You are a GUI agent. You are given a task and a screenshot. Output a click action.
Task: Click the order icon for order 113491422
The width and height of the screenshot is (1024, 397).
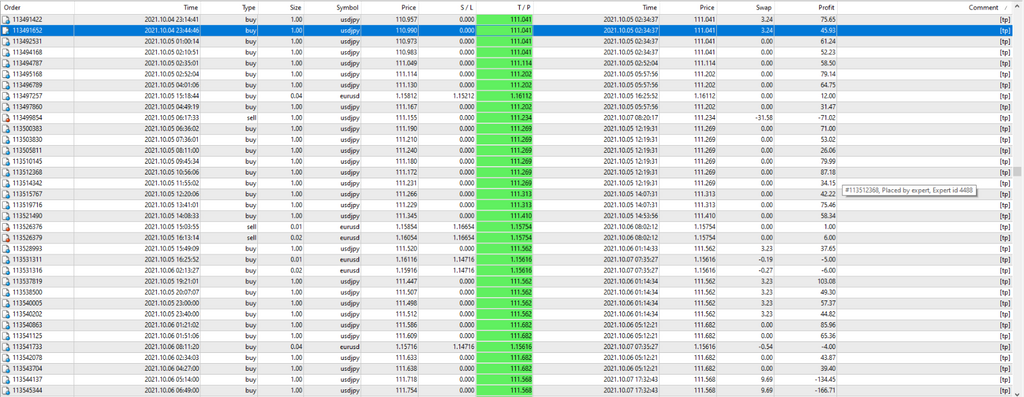coord(6,20)
